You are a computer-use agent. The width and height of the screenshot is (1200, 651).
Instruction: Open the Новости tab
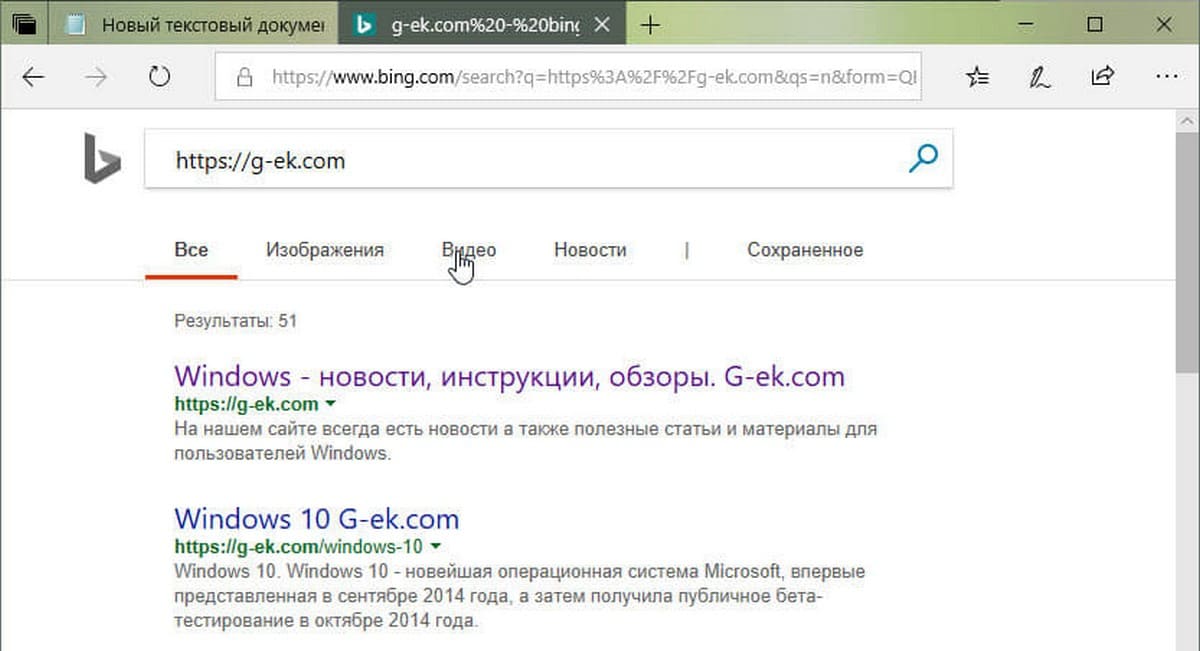(590, 250)
